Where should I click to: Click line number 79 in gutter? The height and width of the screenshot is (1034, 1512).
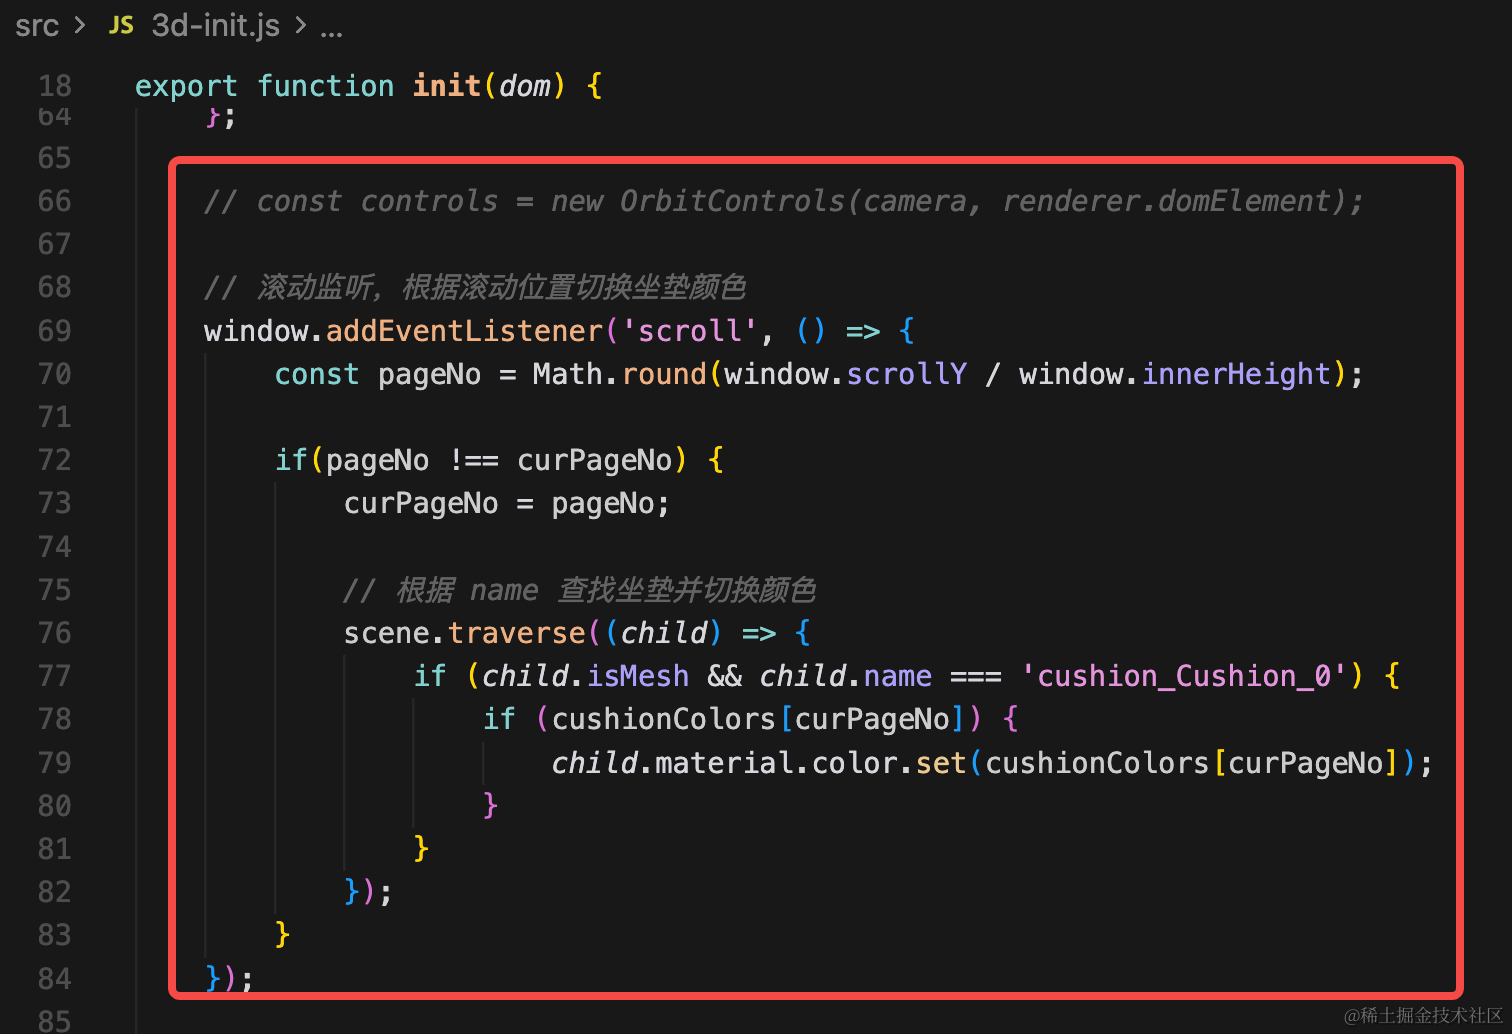[x=55, y=763]
